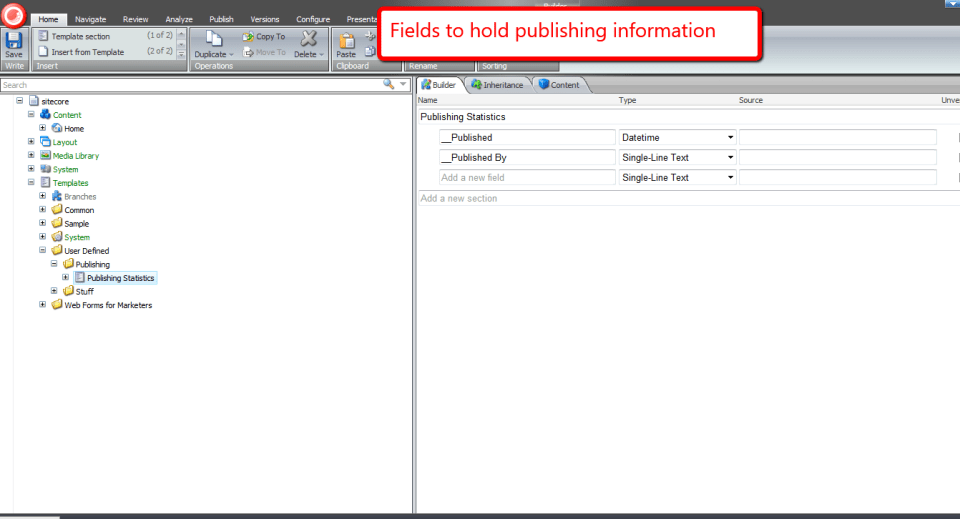Click the Publishing Statistics template icon
Viewport: 960px width, 519px height.
pyautogui.click(x=80, y=277)
